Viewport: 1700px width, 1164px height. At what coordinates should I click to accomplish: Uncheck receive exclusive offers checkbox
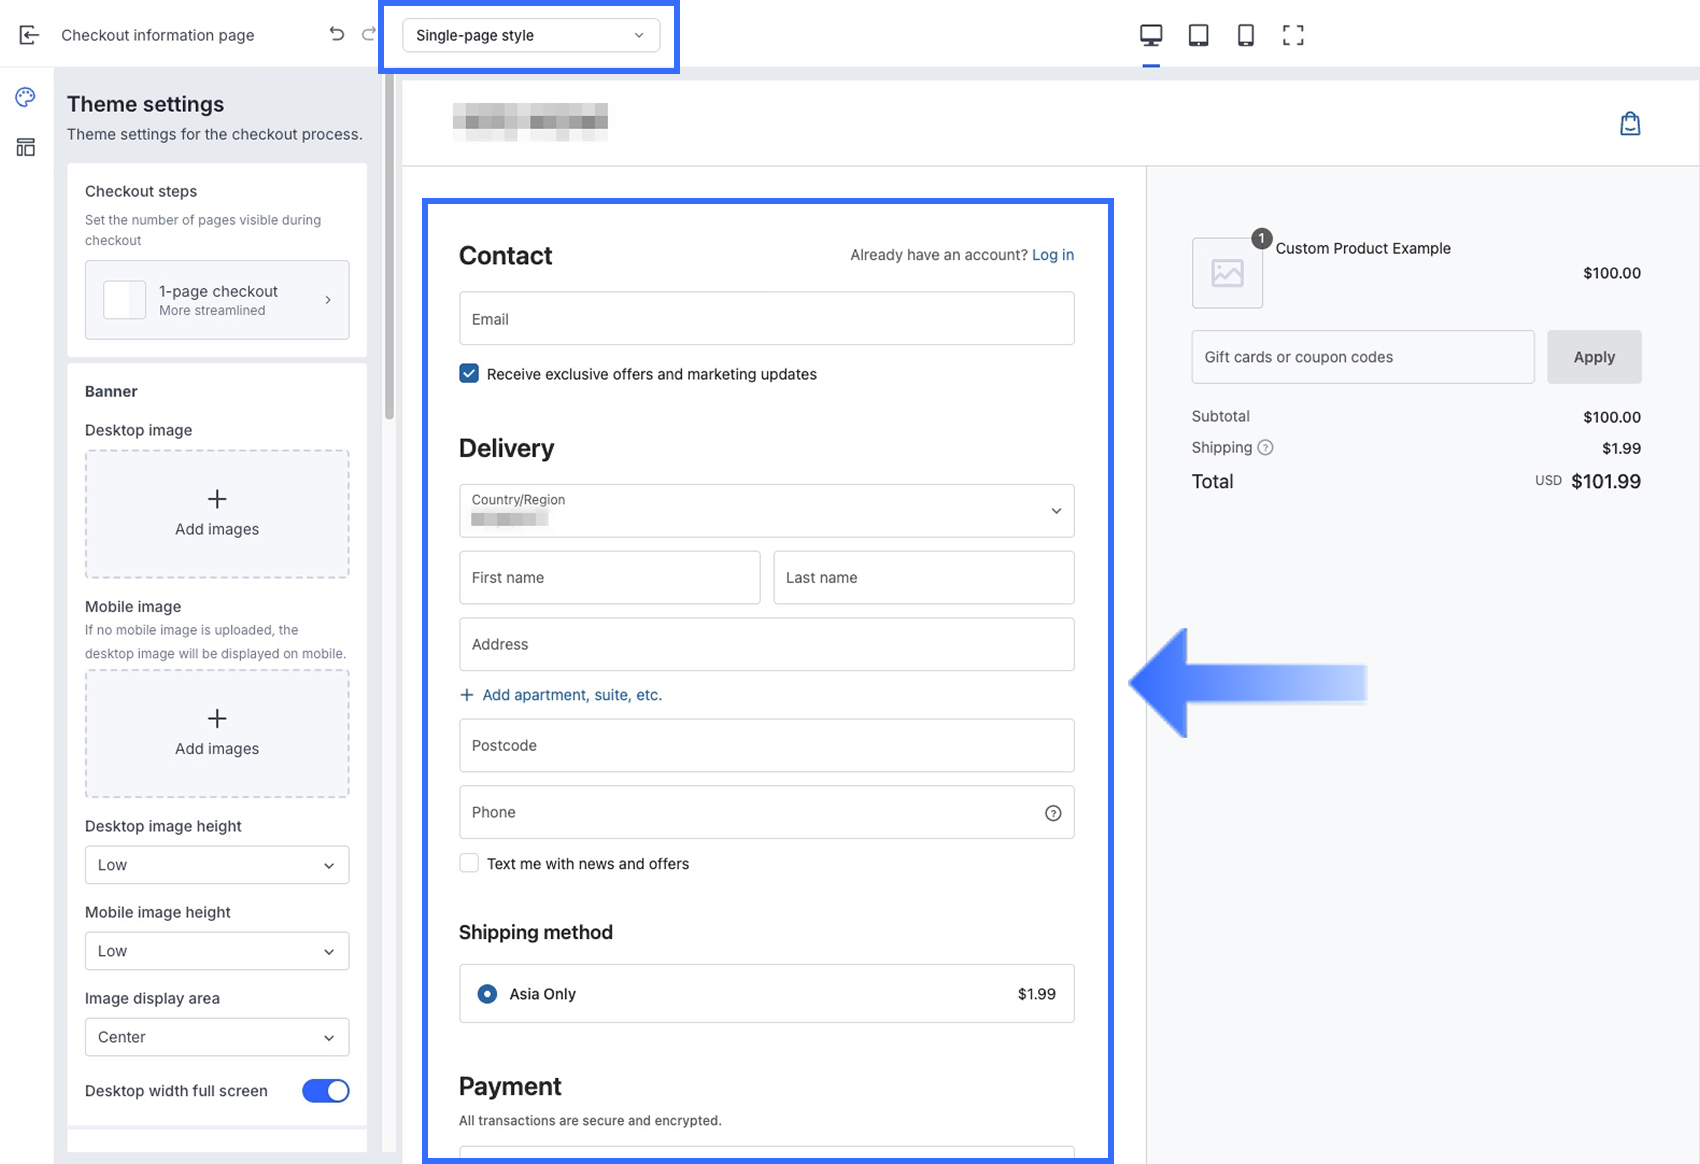pos(469,374)
